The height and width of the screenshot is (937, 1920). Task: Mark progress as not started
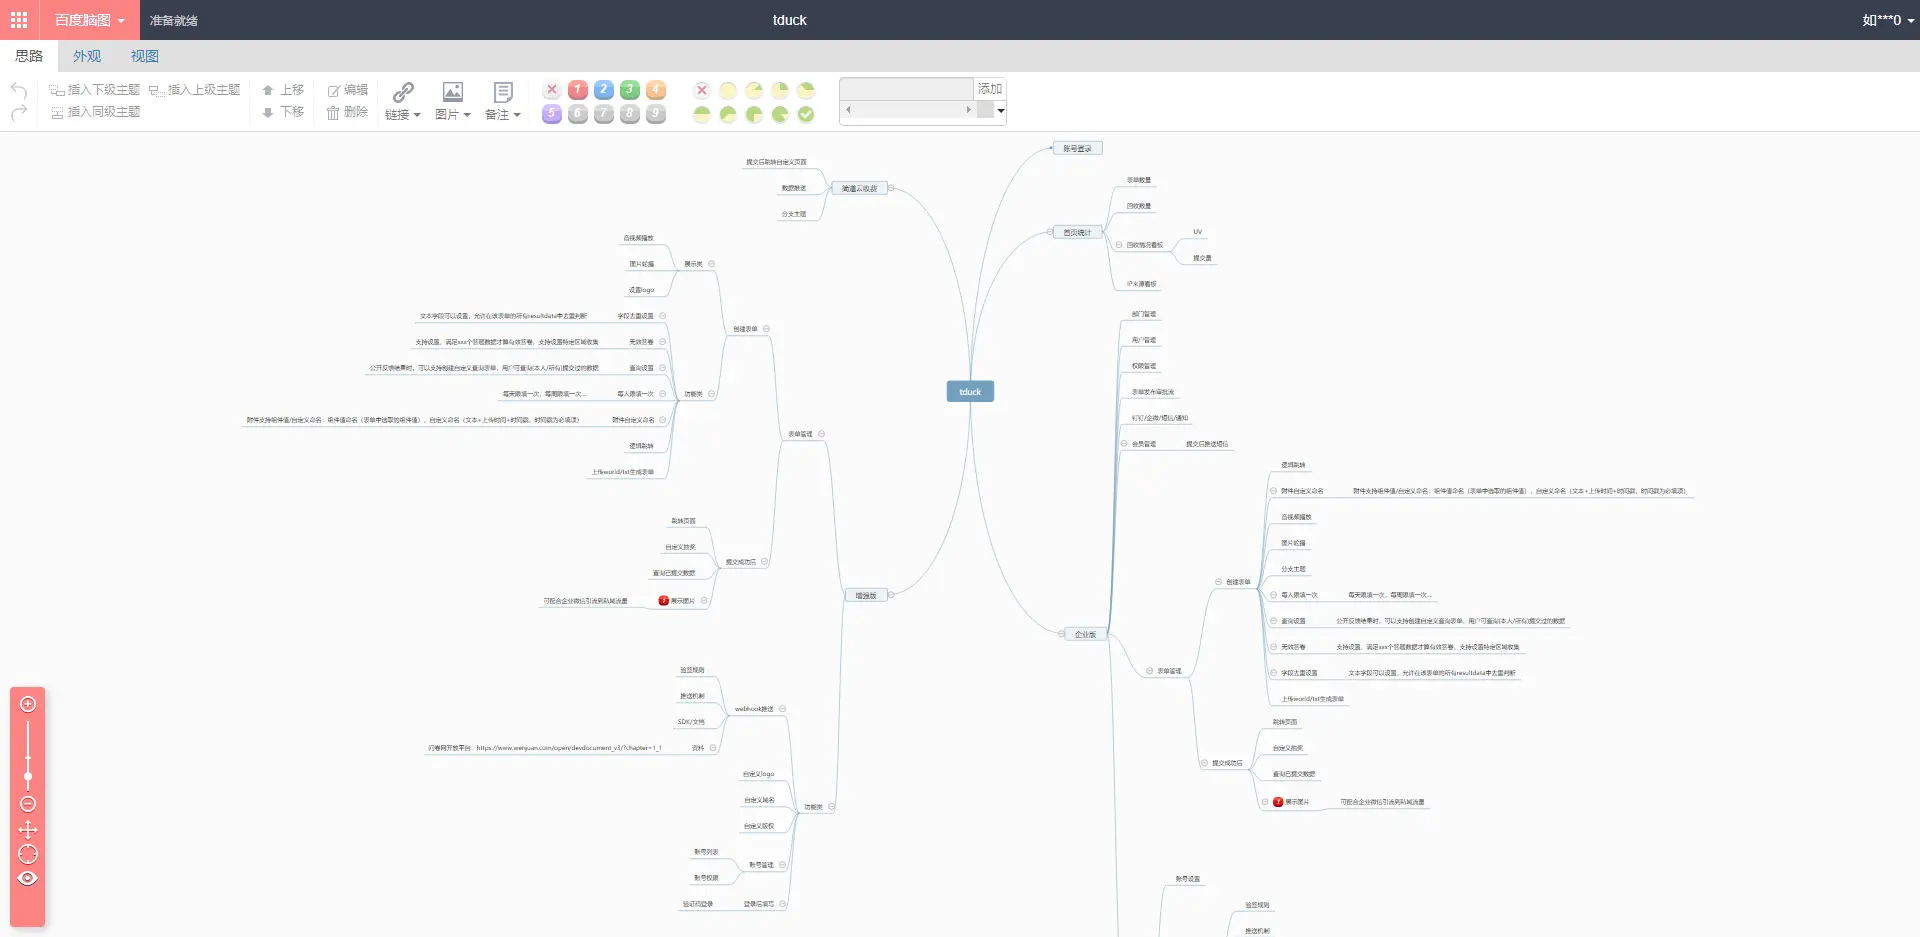pyautogui.click(x=728, y=90)
